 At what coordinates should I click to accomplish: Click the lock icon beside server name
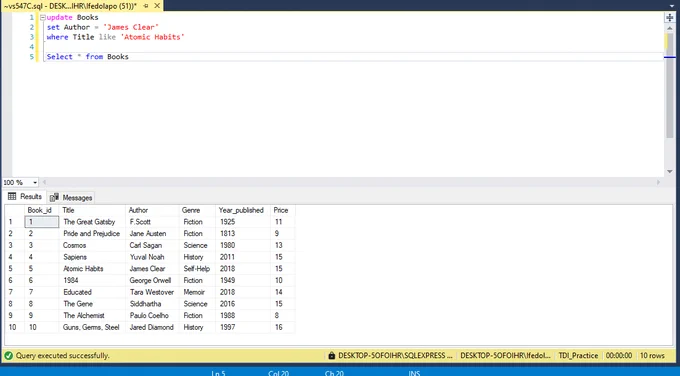[x=331, y=356]
